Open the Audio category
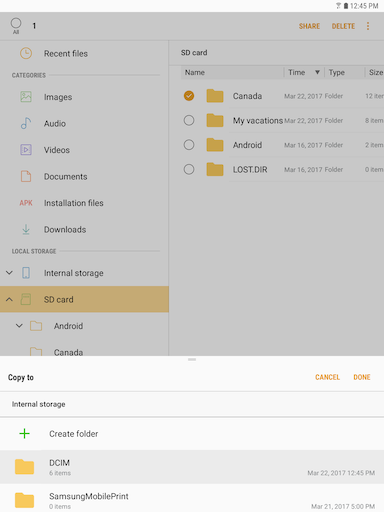Screen dimensions: 384x512 (84, 123)
